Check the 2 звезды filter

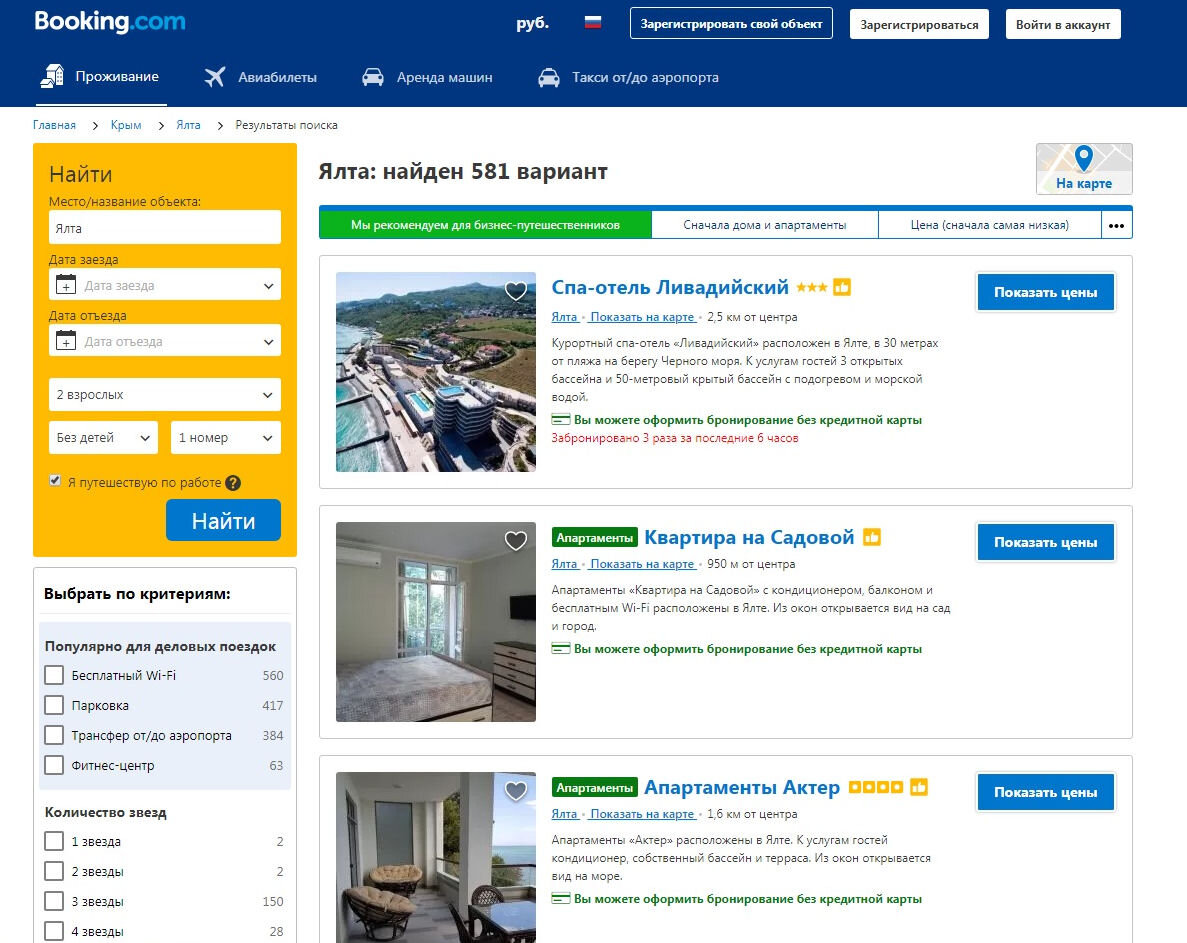[x=54, y=871]
